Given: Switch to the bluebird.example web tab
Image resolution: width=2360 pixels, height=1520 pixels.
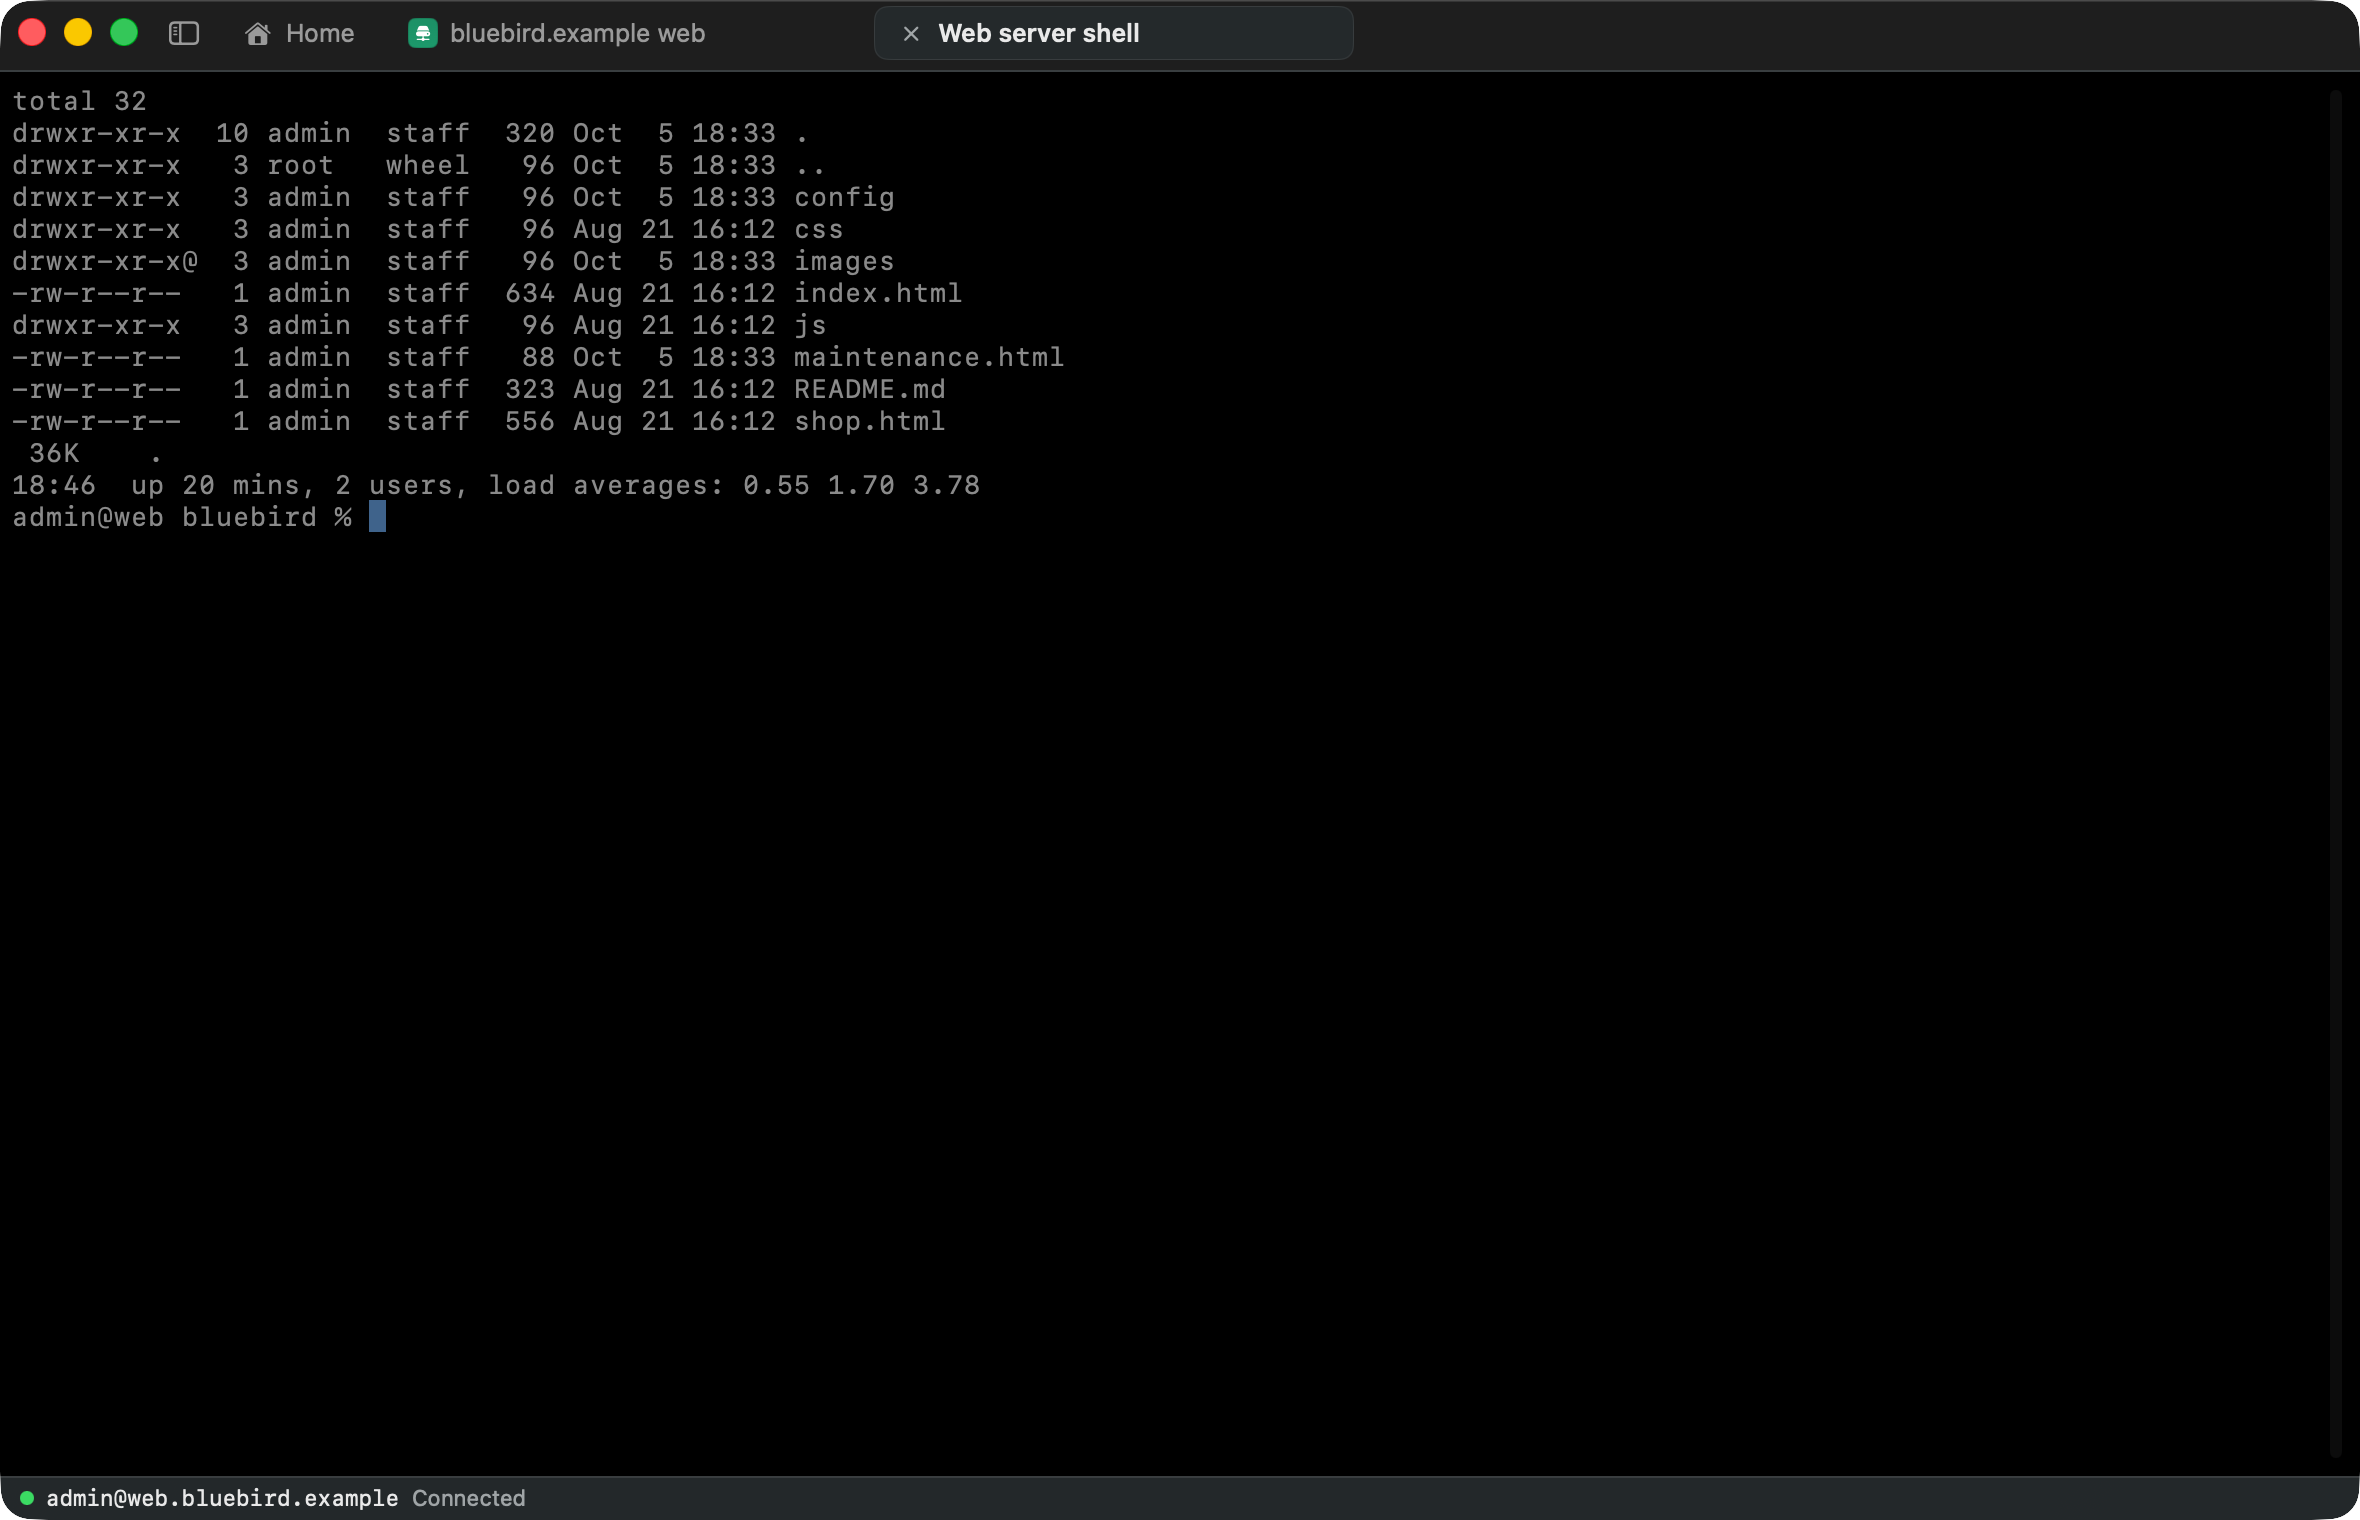Looking at the screenshot, I should [x=557, y=33].
